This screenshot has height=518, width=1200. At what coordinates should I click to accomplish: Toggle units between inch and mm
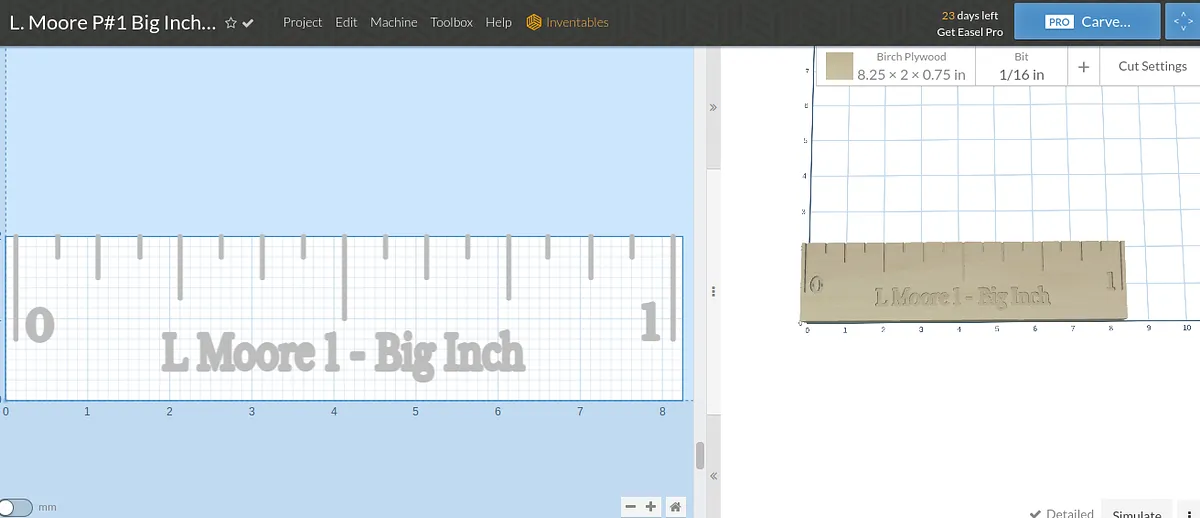[x=17, y=508]
